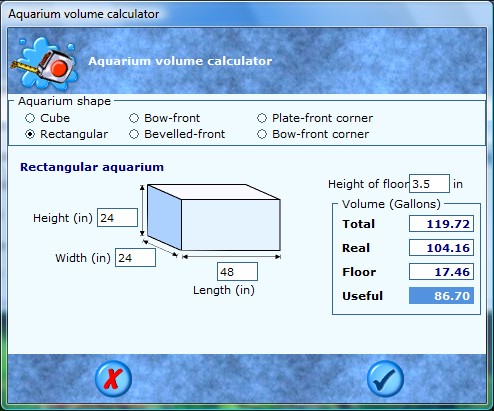This screenshot has width=494, height=411.
Task: Click the 'Height (in)' label
Action: (x=63, y=218)
